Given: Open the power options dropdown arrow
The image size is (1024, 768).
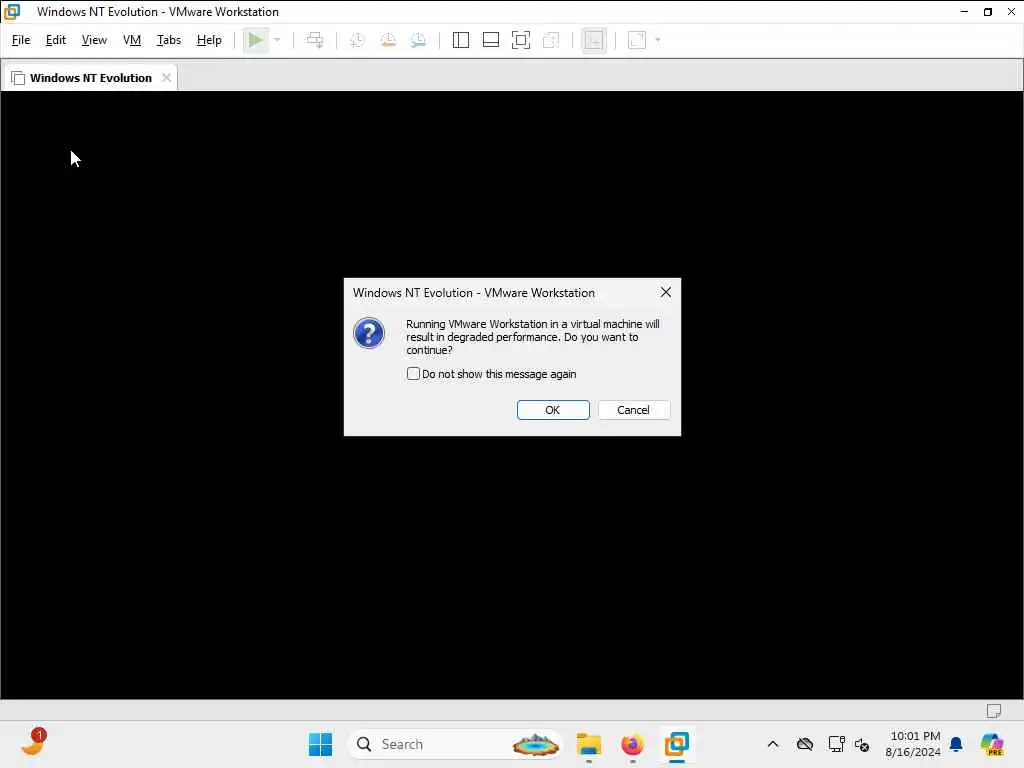Looking at the screenshot, I should point(277,40).
